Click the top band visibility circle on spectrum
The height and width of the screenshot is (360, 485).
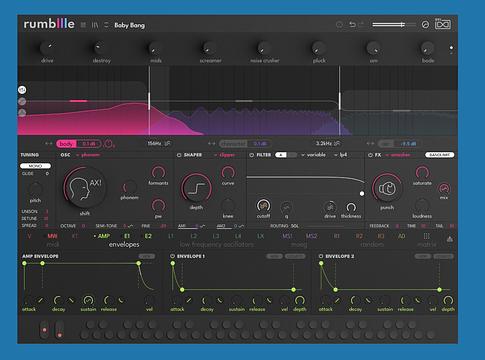[x=22, y=90]
